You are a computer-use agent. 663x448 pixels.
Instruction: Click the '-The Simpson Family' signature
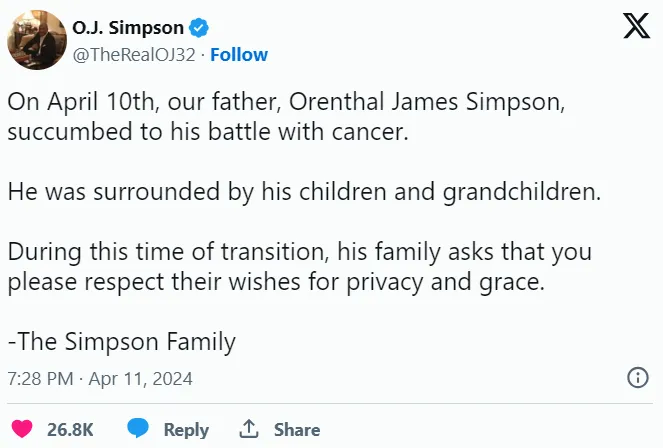121,341
